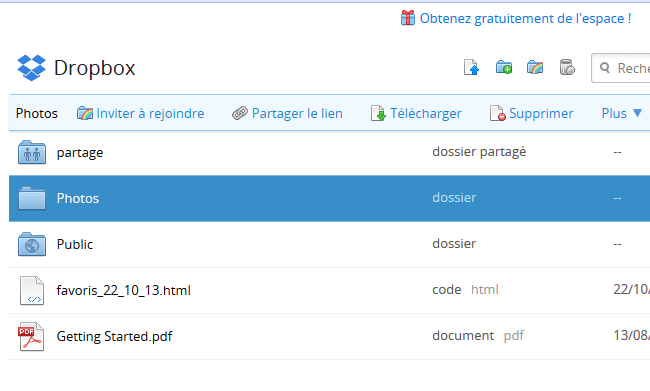Click the Photos folder icon
The image size is (650, 391).
coord(32,198)
